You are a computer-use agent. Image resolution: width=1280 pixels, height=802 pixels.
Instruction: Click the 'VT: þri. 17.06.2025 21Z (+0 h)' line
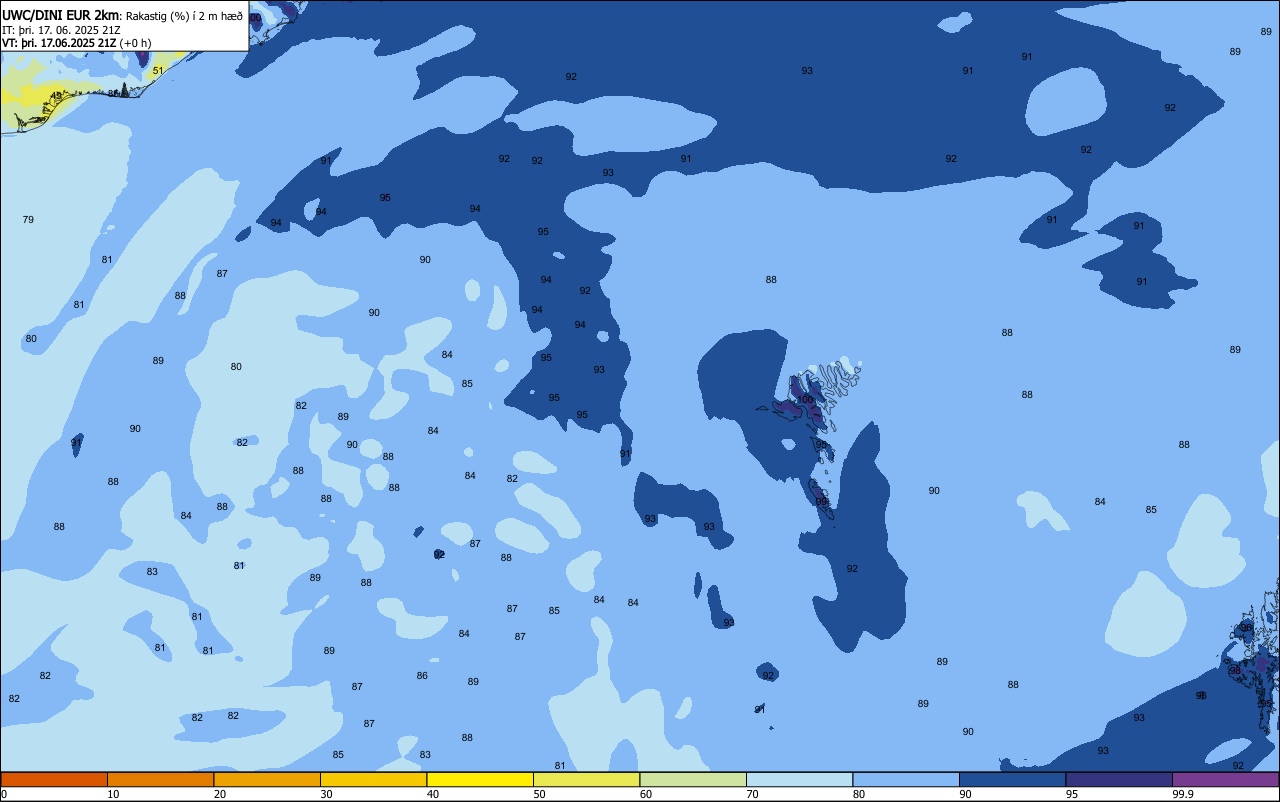(77, 43)
